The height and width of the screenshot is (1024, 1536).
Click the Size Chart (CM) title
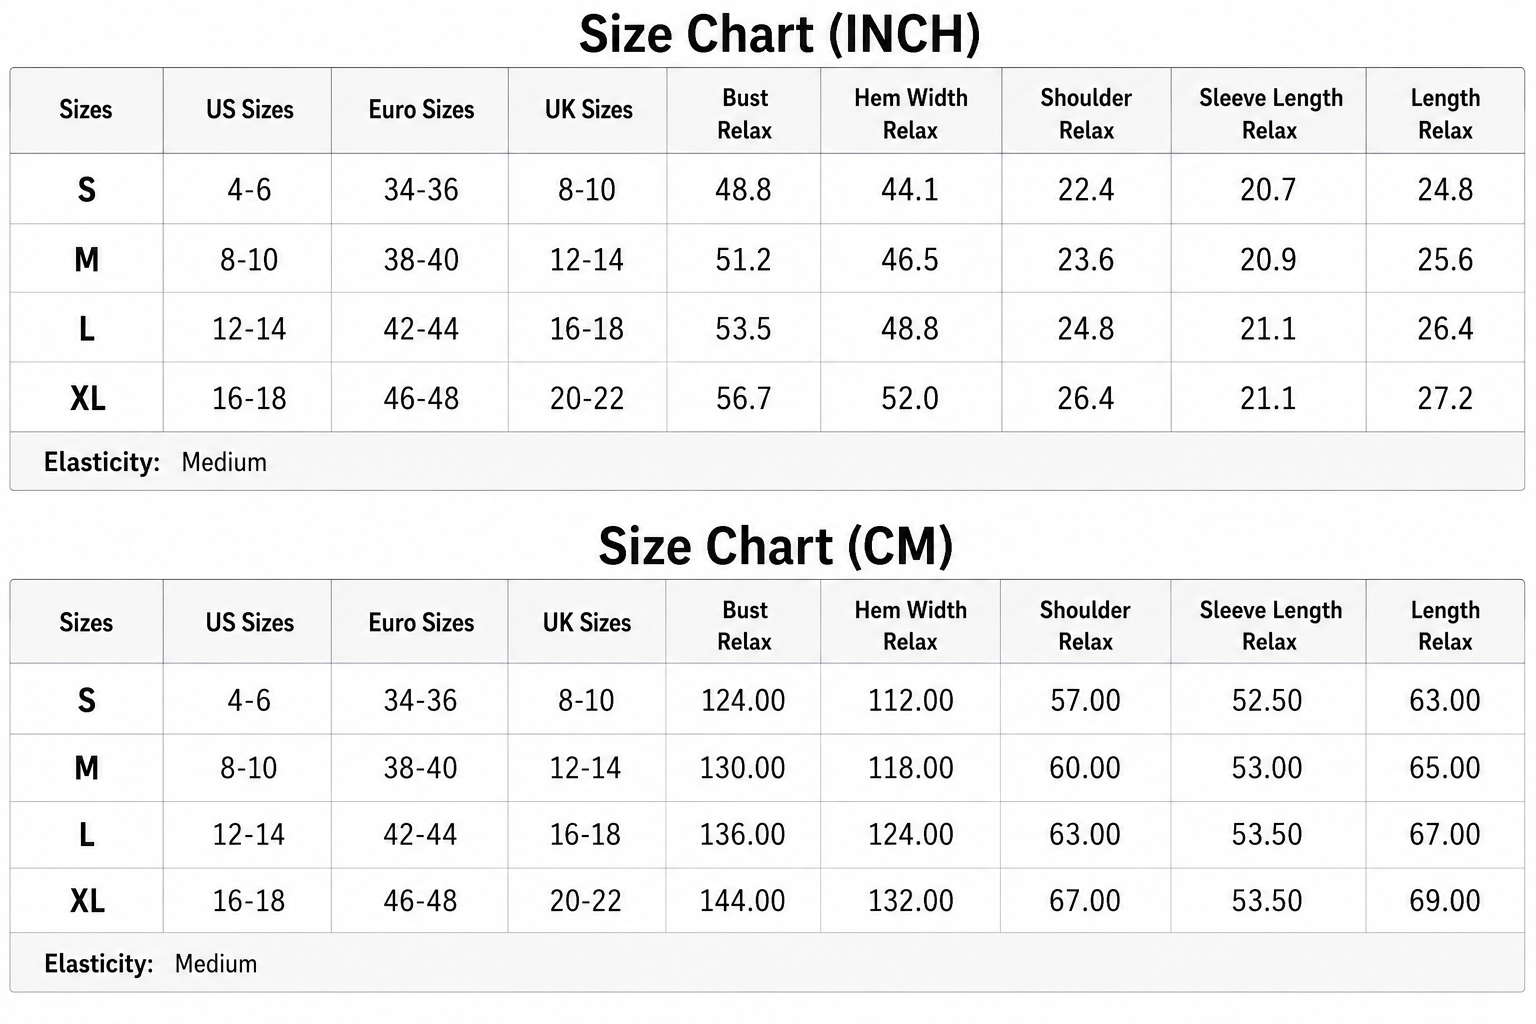[x=775, y=547]
